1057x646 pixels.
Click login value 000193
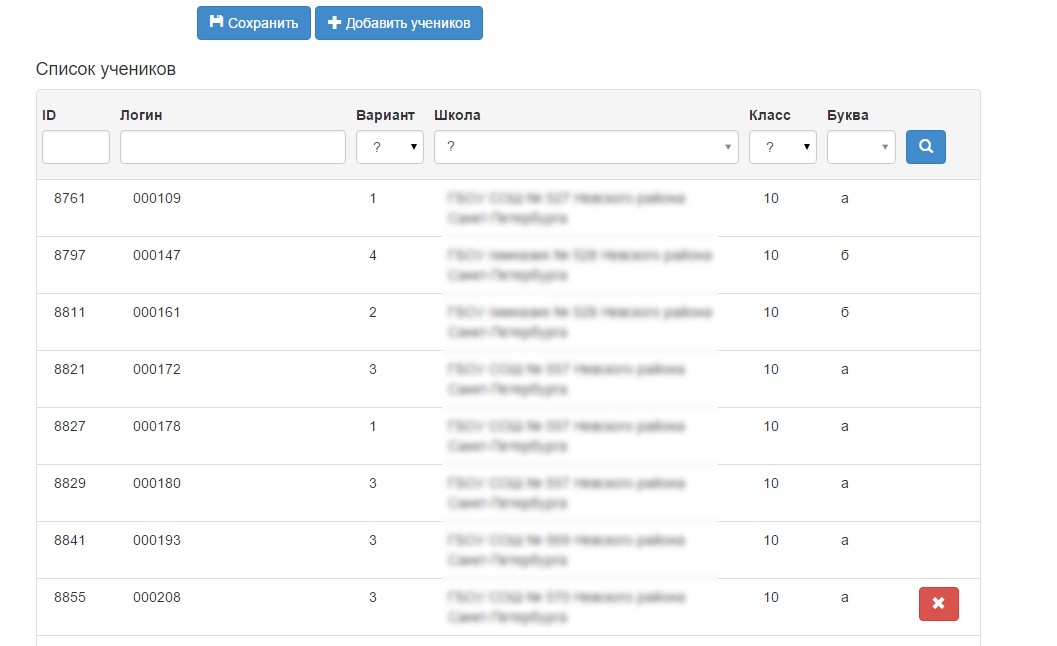[156, 540]
